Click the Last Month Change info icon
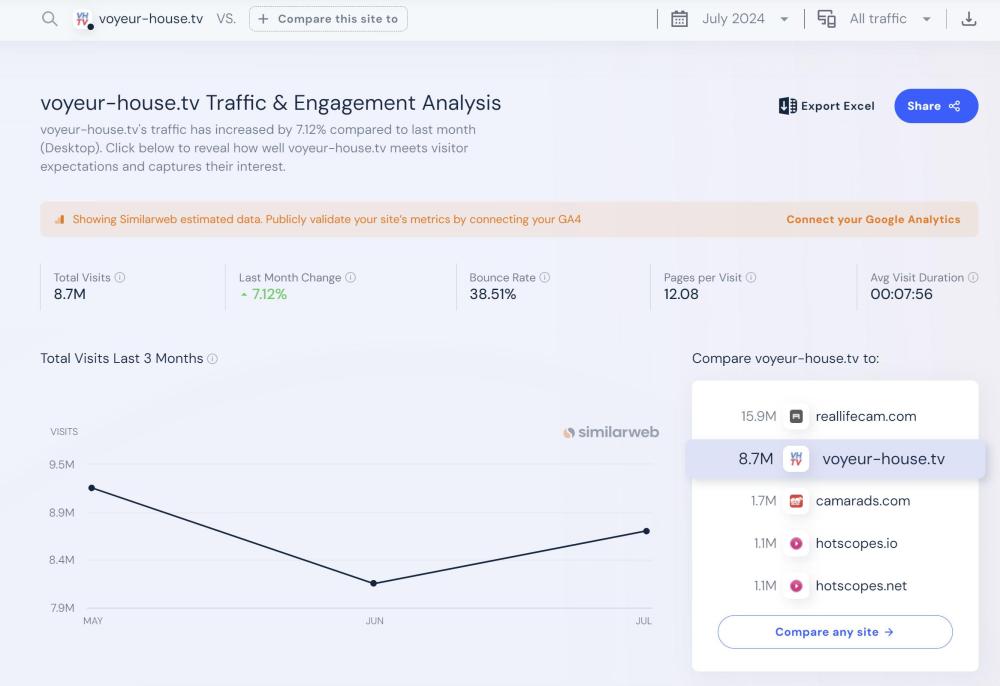Screen dimensions: 1000x686 351,278
